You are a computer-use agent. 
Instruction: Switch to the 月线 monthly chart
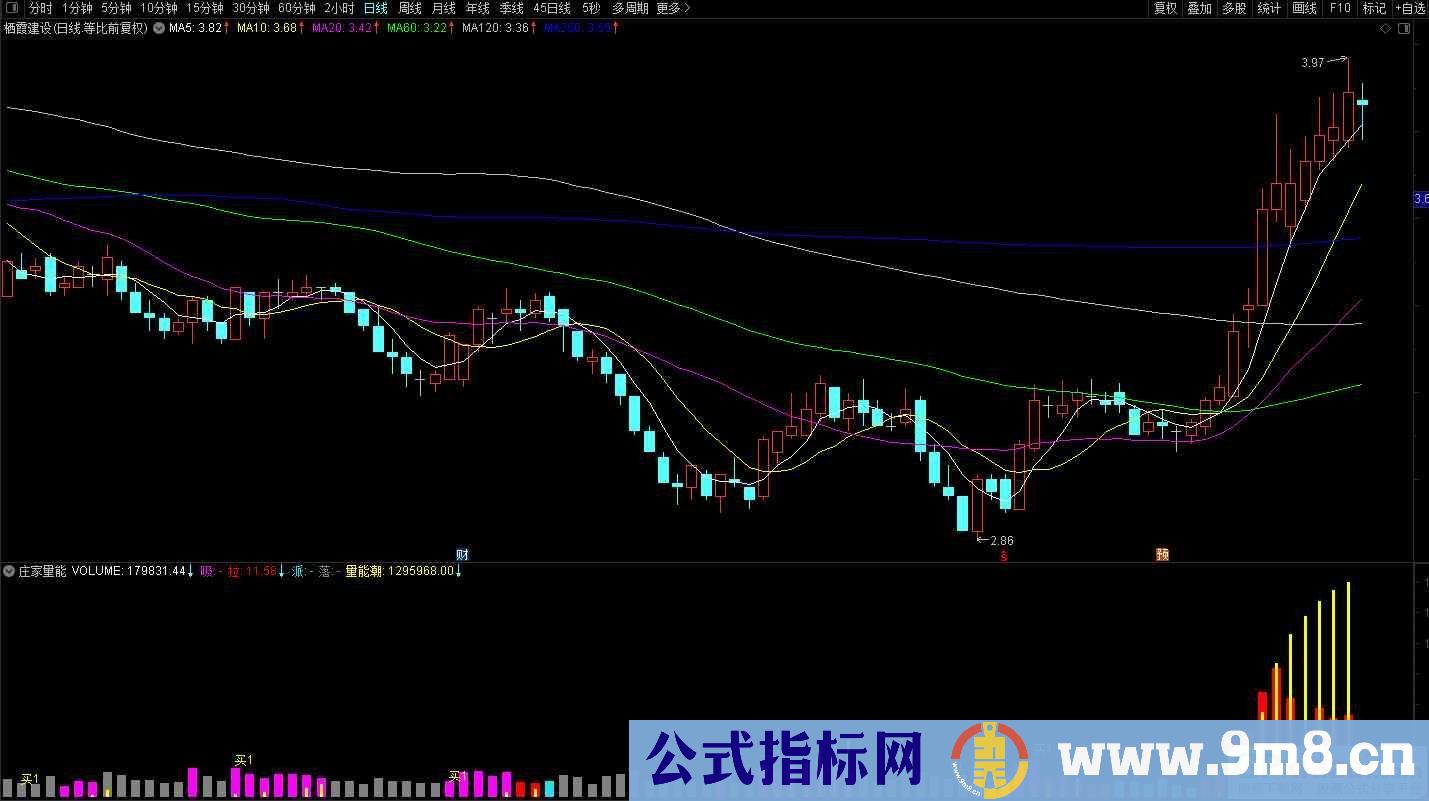[x=444, y=8]
